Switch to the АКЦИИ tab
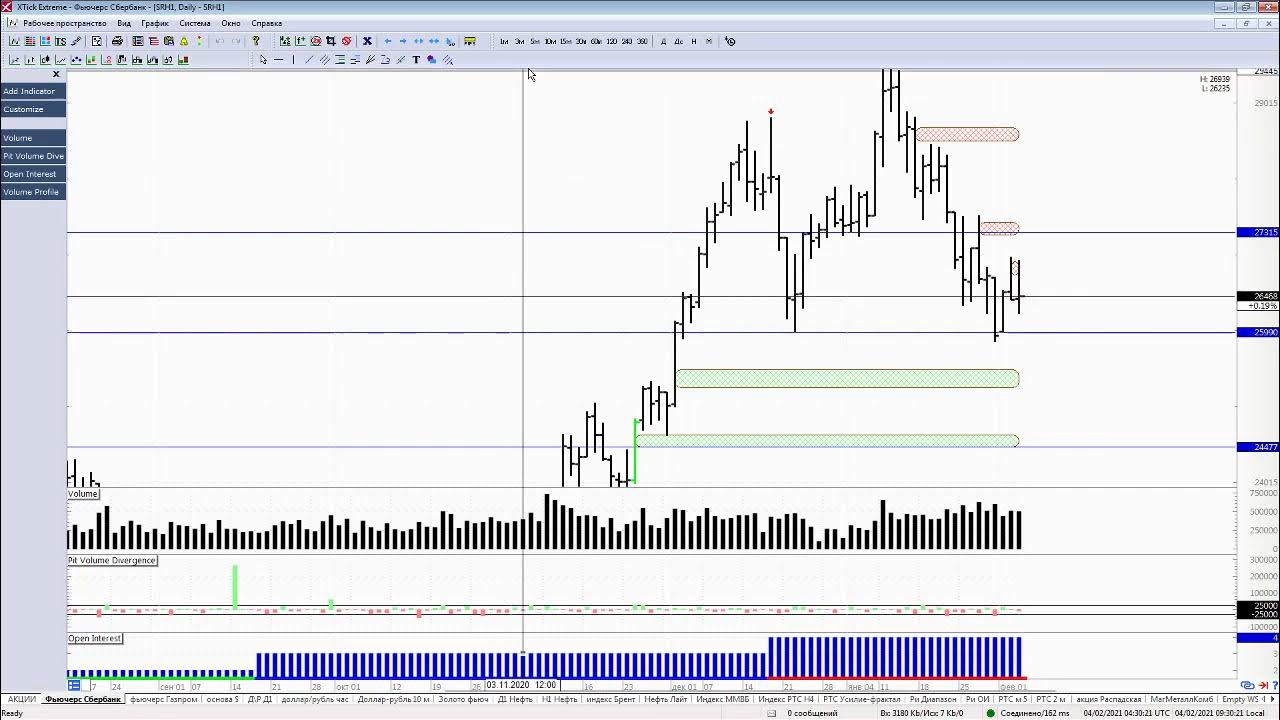Screen dimensions: 1280x720 pyautogui.click(x=21, y=700)
